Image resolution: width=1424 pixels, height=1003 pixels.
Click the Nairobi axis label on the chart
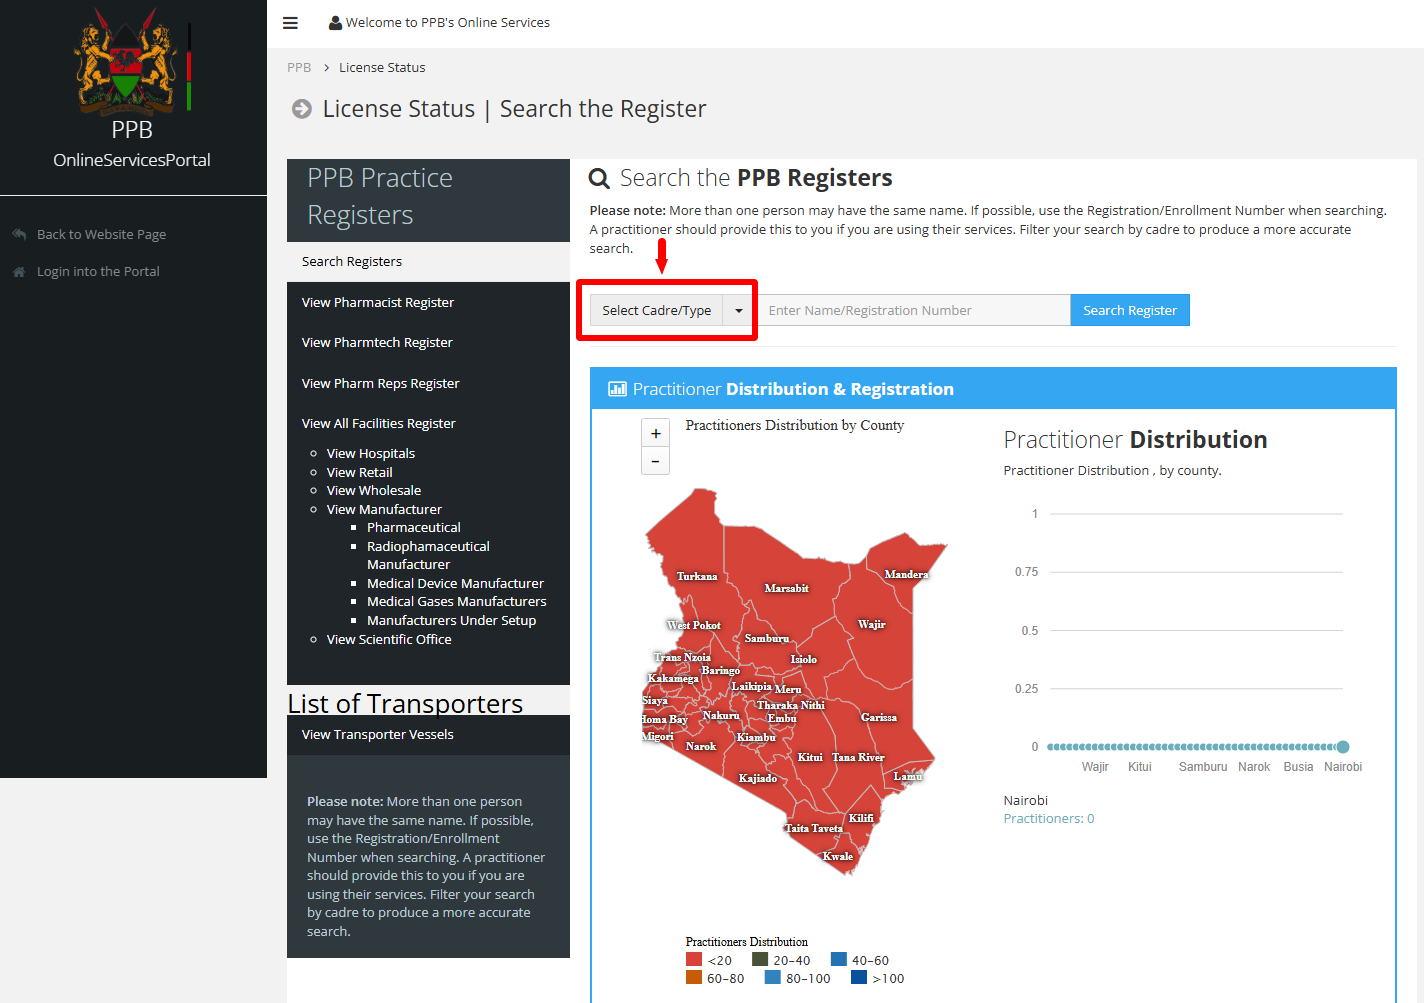click(x=1343, y=767)
